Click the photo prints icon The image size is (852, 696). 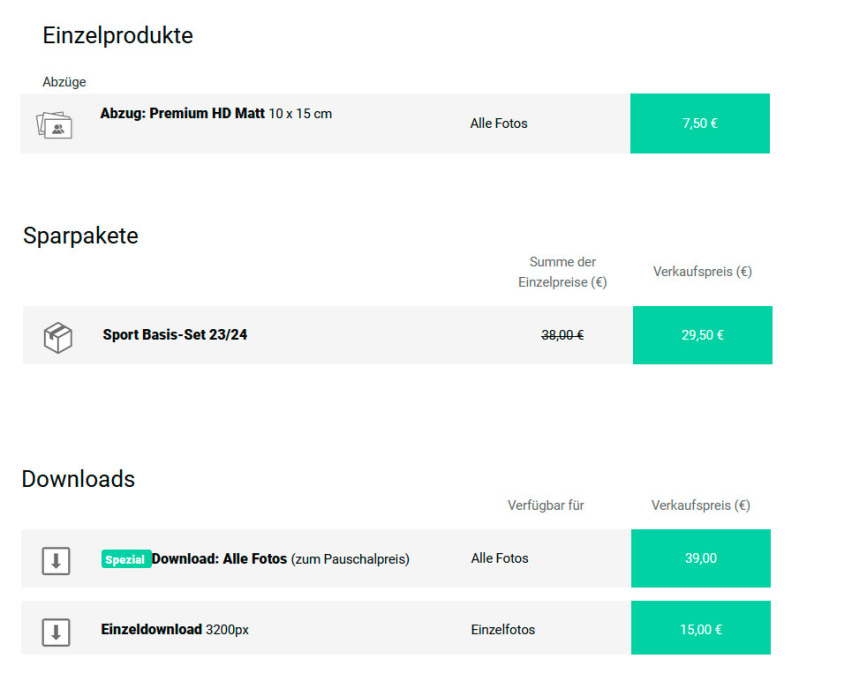click(54, 125)
